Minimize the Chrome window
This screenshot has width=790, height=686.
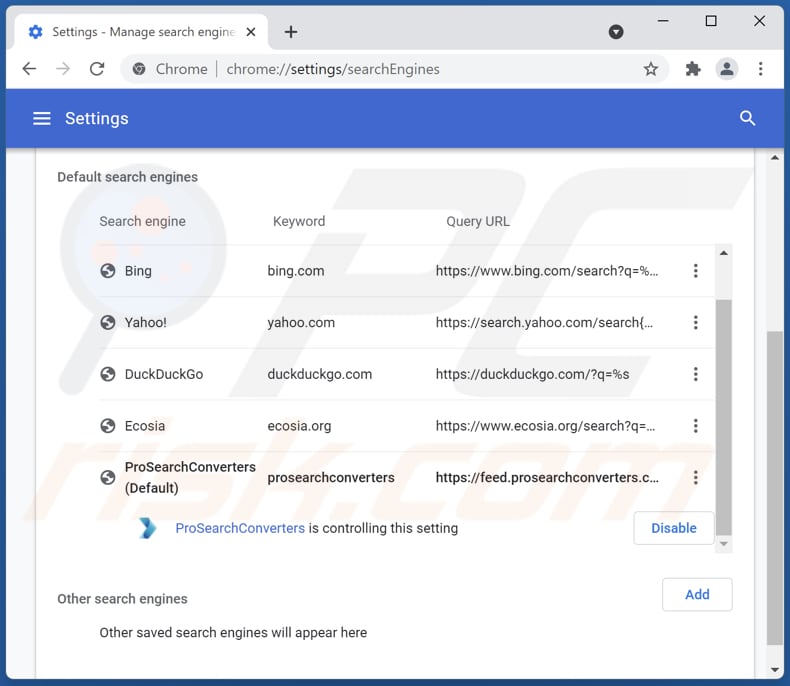(663, 21)
